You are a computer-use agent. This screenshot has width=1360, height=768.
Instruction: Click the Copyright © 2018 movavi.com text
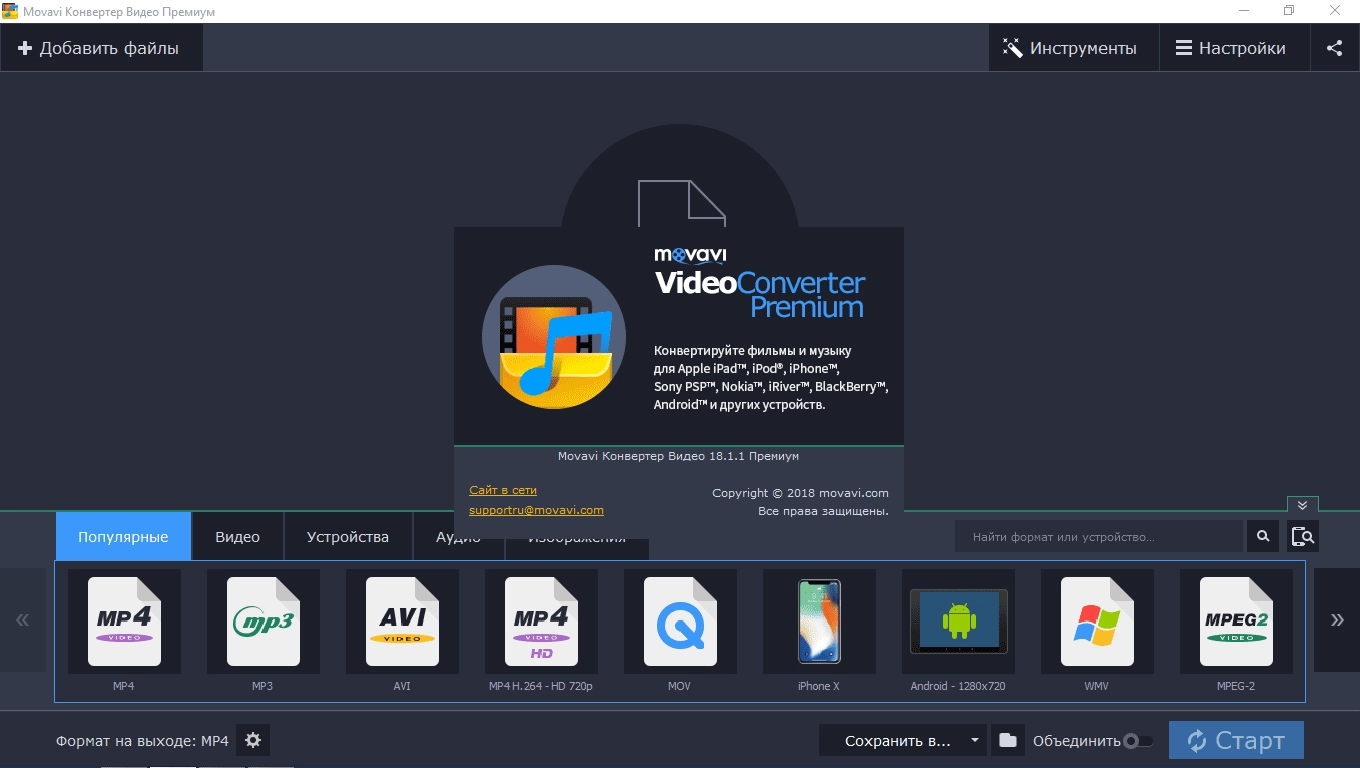pyautogui.click(x=800, y=493)
